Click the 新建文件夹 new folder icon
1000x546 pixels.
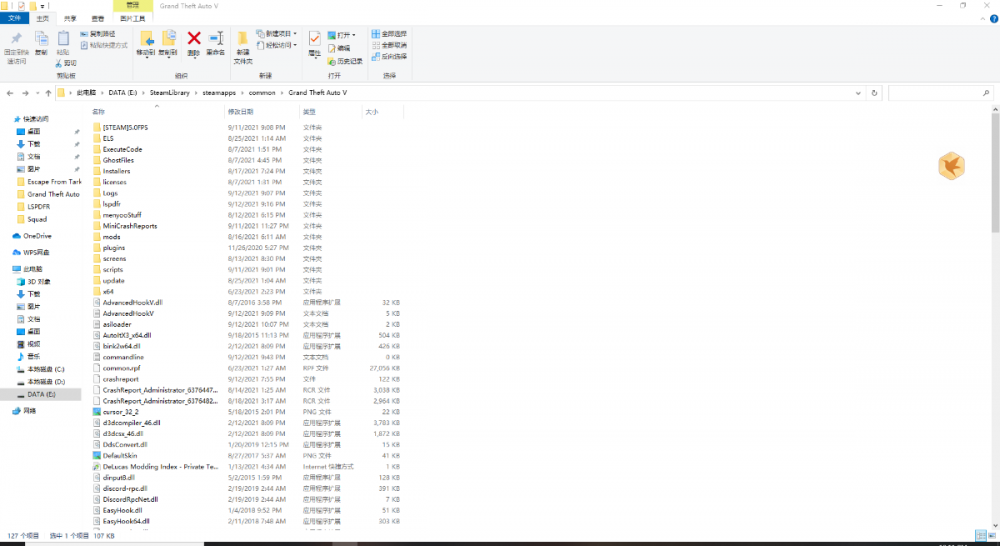point(243,38)
